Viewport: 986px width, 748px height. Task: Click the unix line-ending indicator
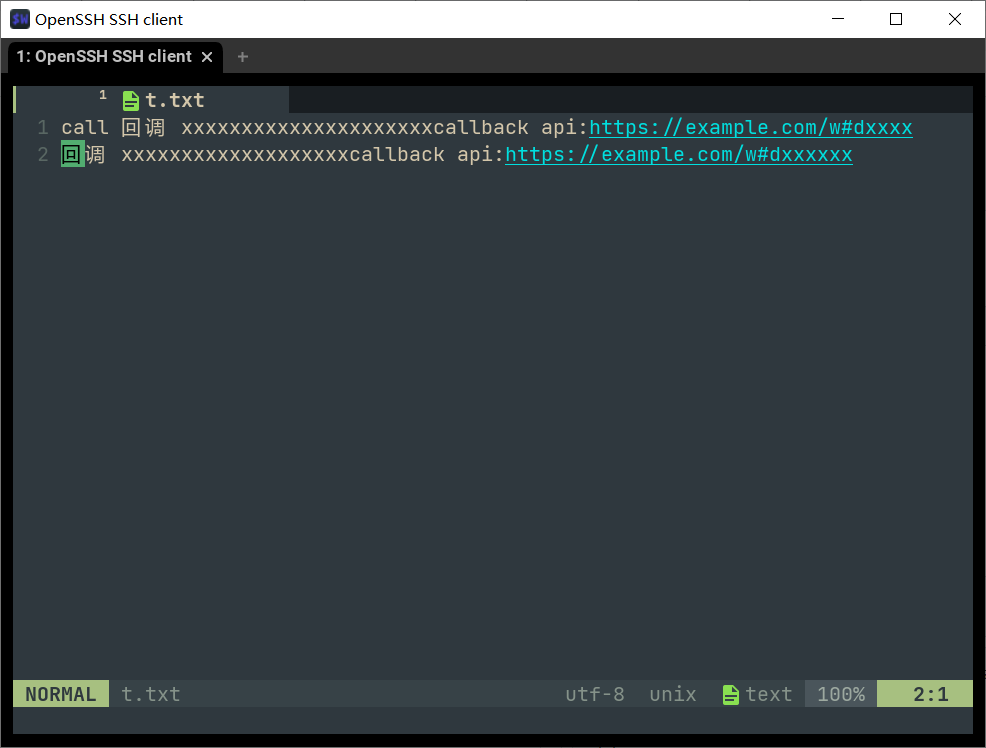coord(672,694)
